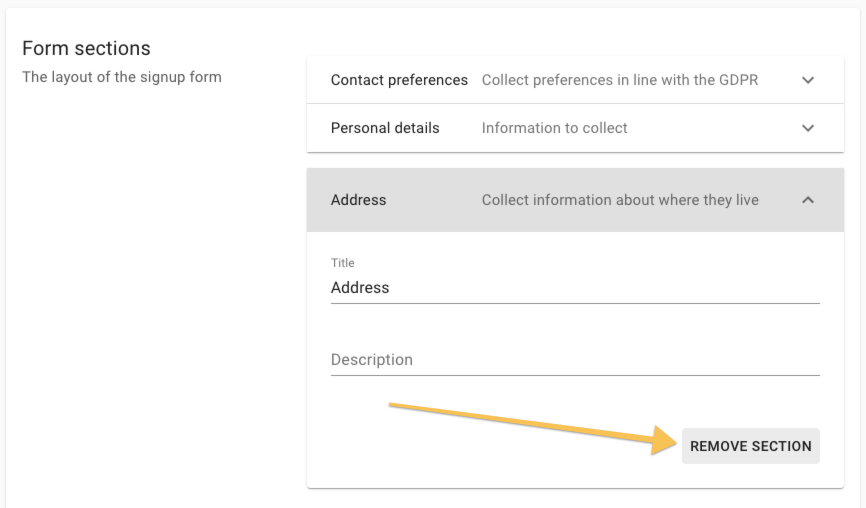
Task: Click into the Description input field
Action: click(575, 359)
